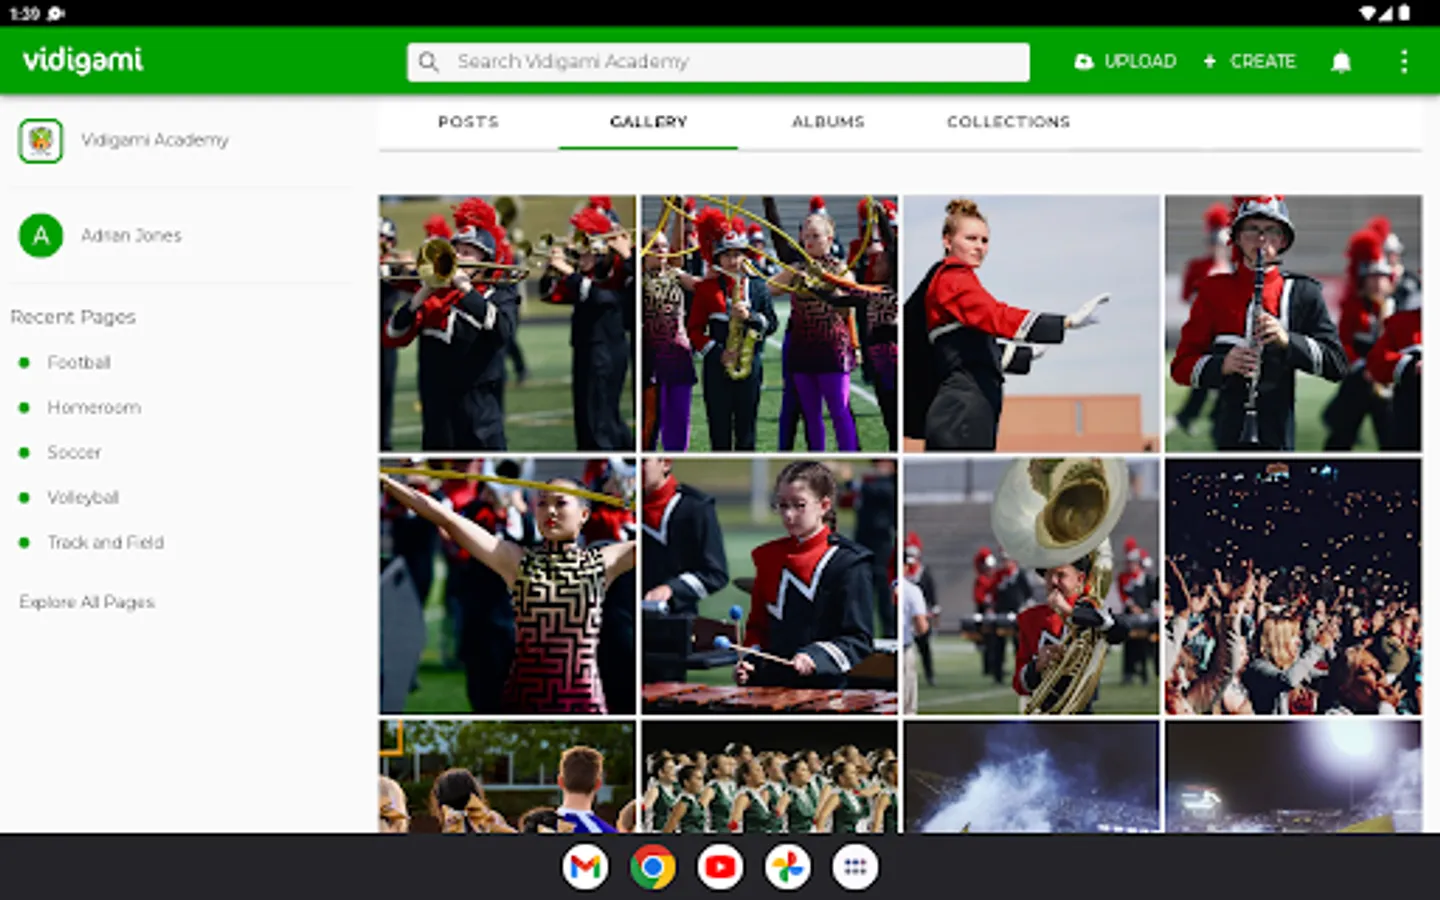
Task: Open the Homeroom page
Action: (x=94, y=407)
